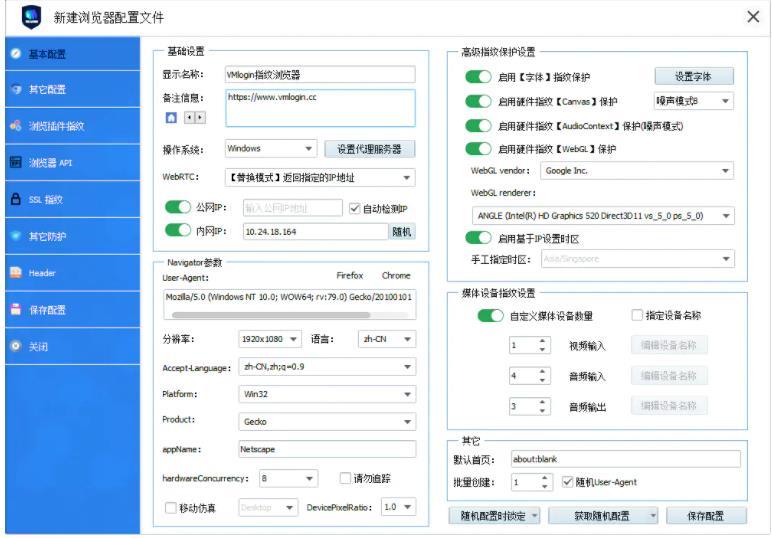The height and width of the screenshot is (538, 772).
Task: Expand the Accept-Language dropdown
Action: tap(327, 367)
